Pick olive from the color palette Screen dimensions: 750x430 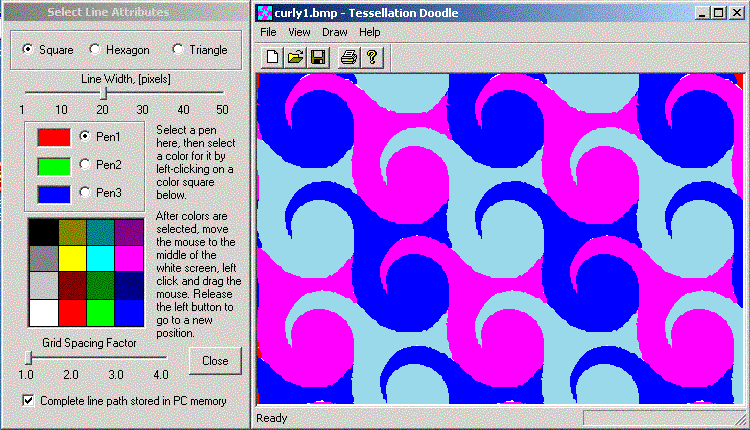pyautogui.click(x=72, y=232)
